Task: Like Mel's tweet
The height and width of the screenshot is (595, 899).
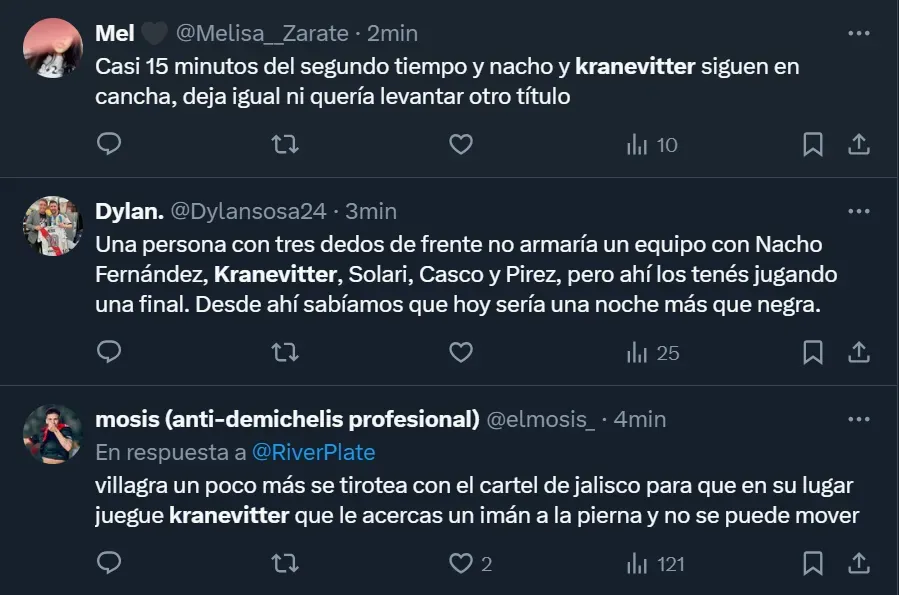Action: pos(460,145)
